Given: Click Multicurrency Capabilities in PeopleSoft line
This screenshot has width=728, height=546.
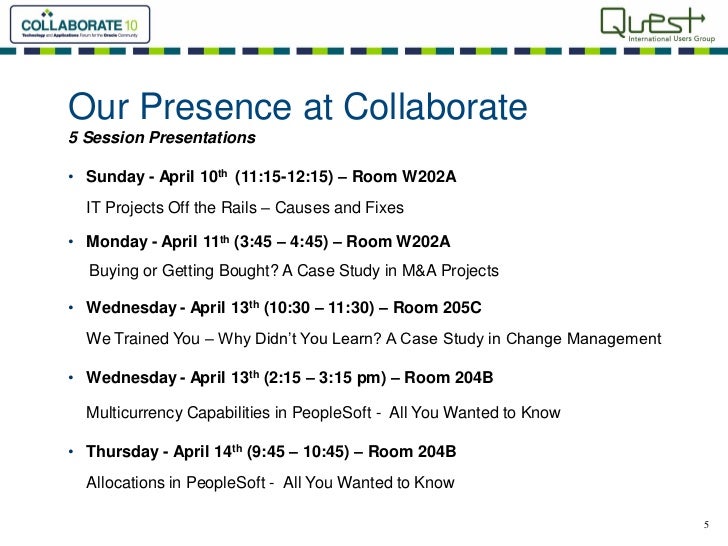Looking at the screenshot, I should pyautogui.click(x=323, y=412).
